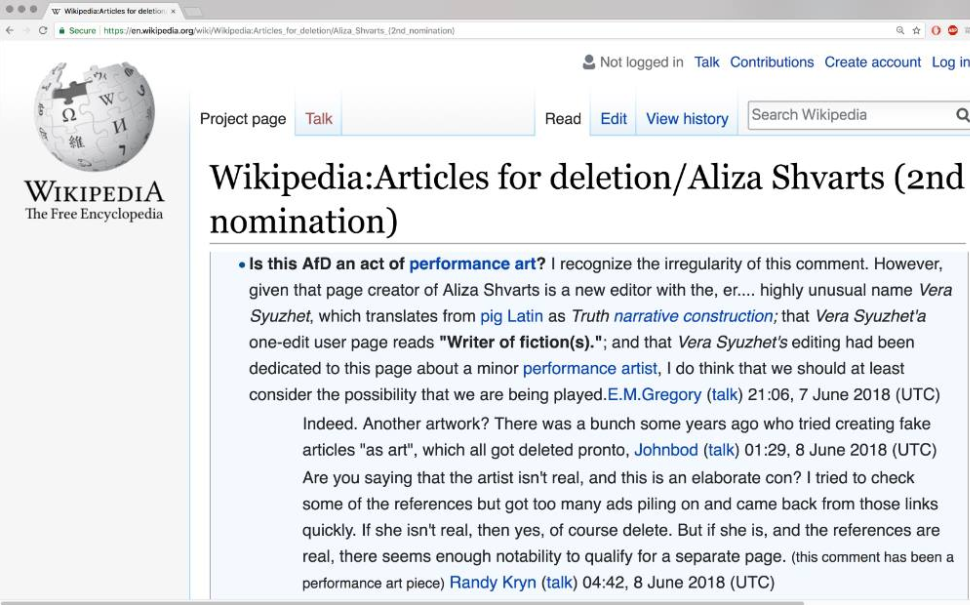Open the bold performance art link
Viewport: 970px width, 605px height.
[x=472, y=264]
